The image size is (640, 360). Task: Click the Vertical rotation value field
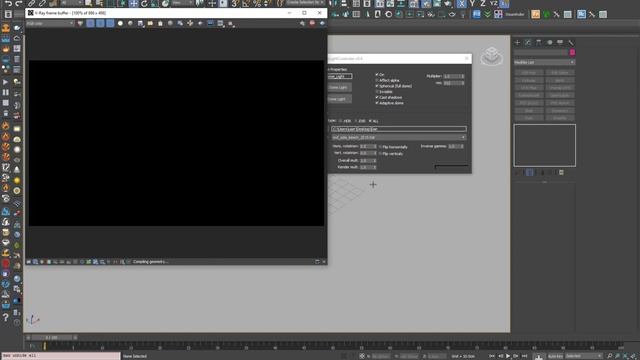tap(368, 153)
